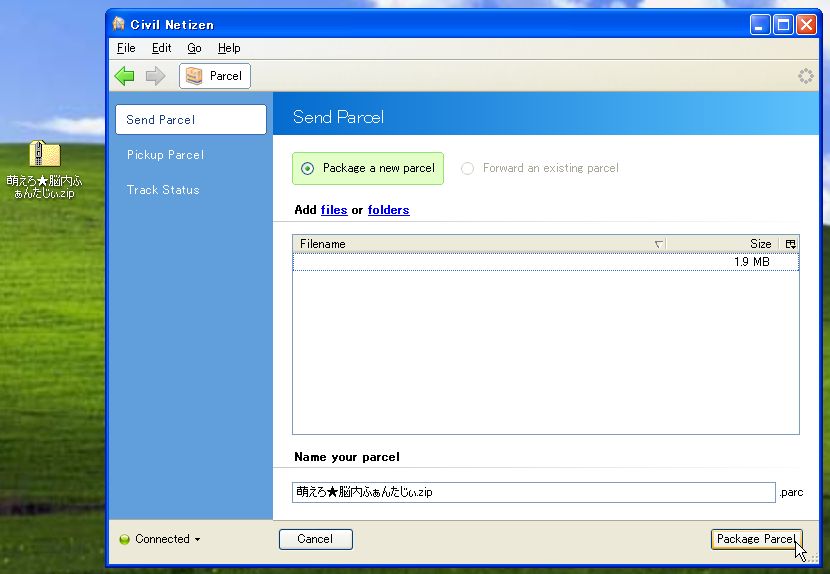
Task: Minimize the Civil Netizen window
Action: click(760, 24)
